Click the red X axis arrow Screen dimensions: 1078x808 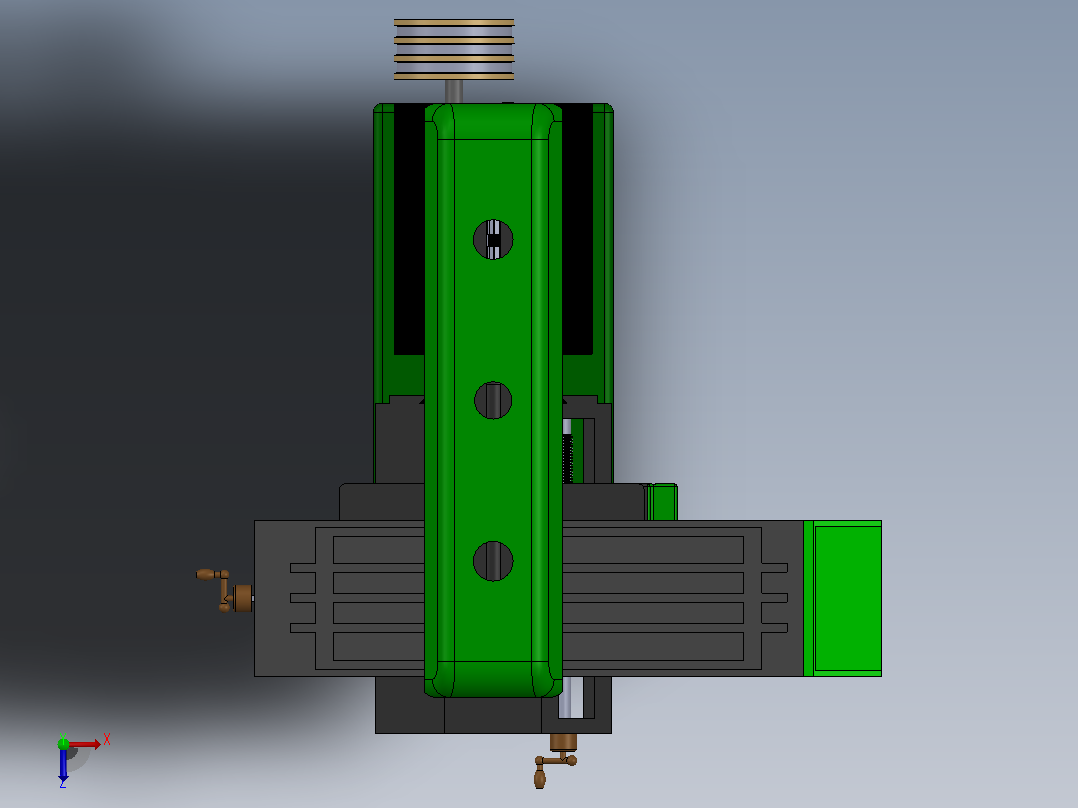(x=85, y=744)
